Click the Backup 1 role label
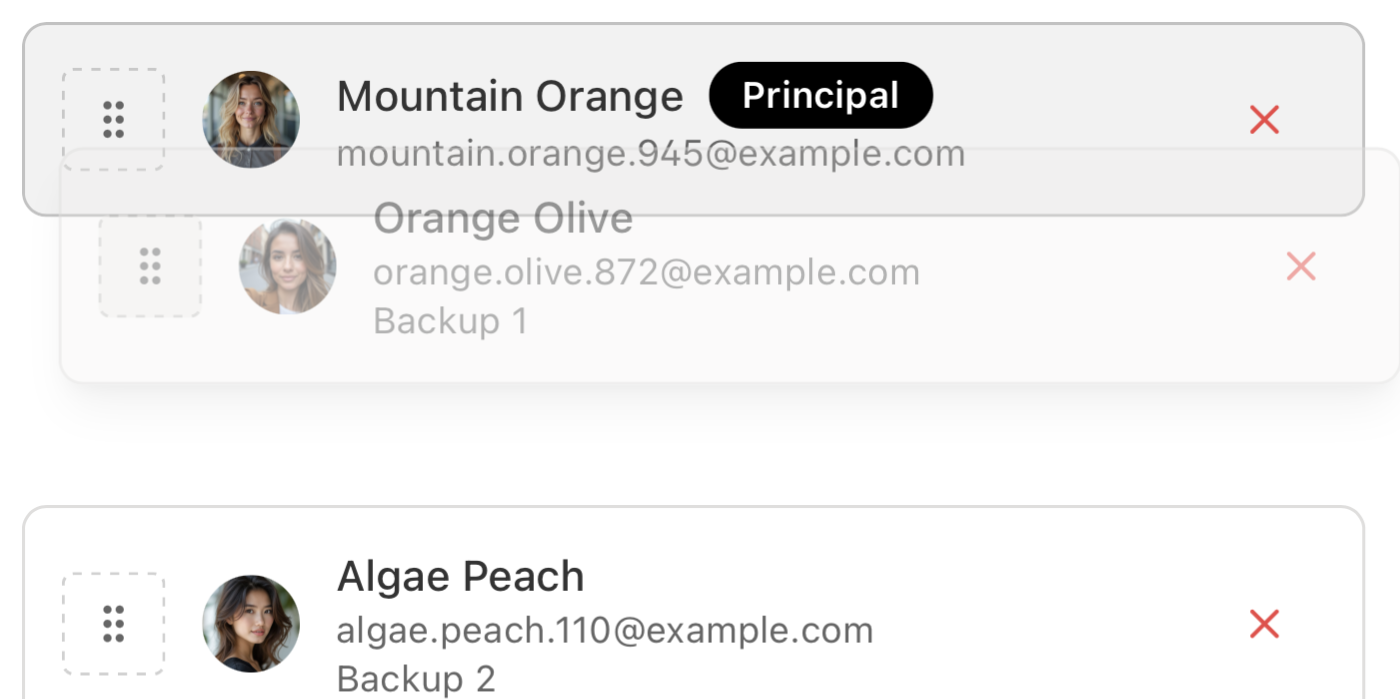This screenshot has width=1400, height=699. [450, 321]
